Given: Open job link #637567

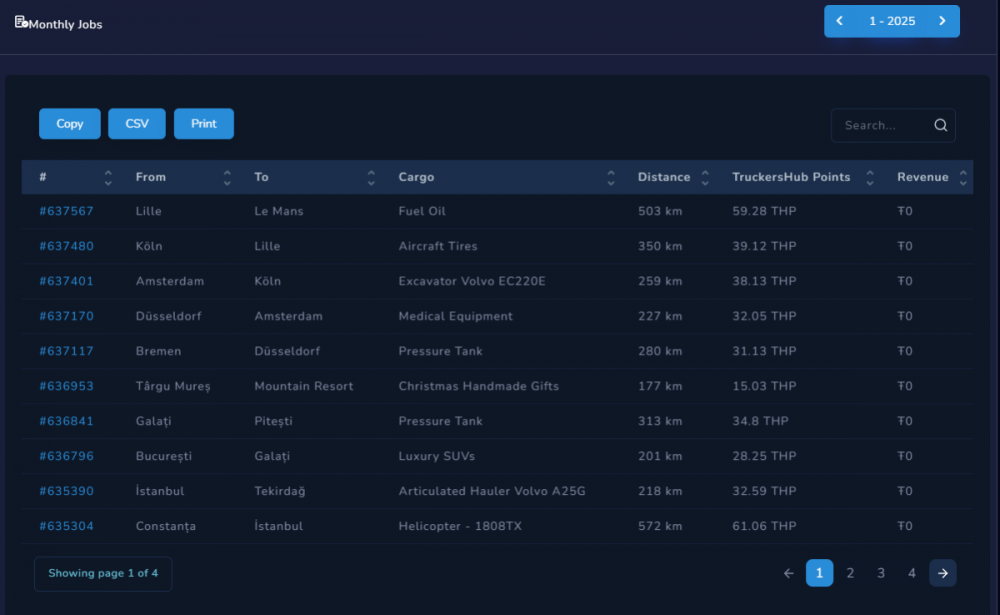Looking at the screenshot, I should pos(66,211).
